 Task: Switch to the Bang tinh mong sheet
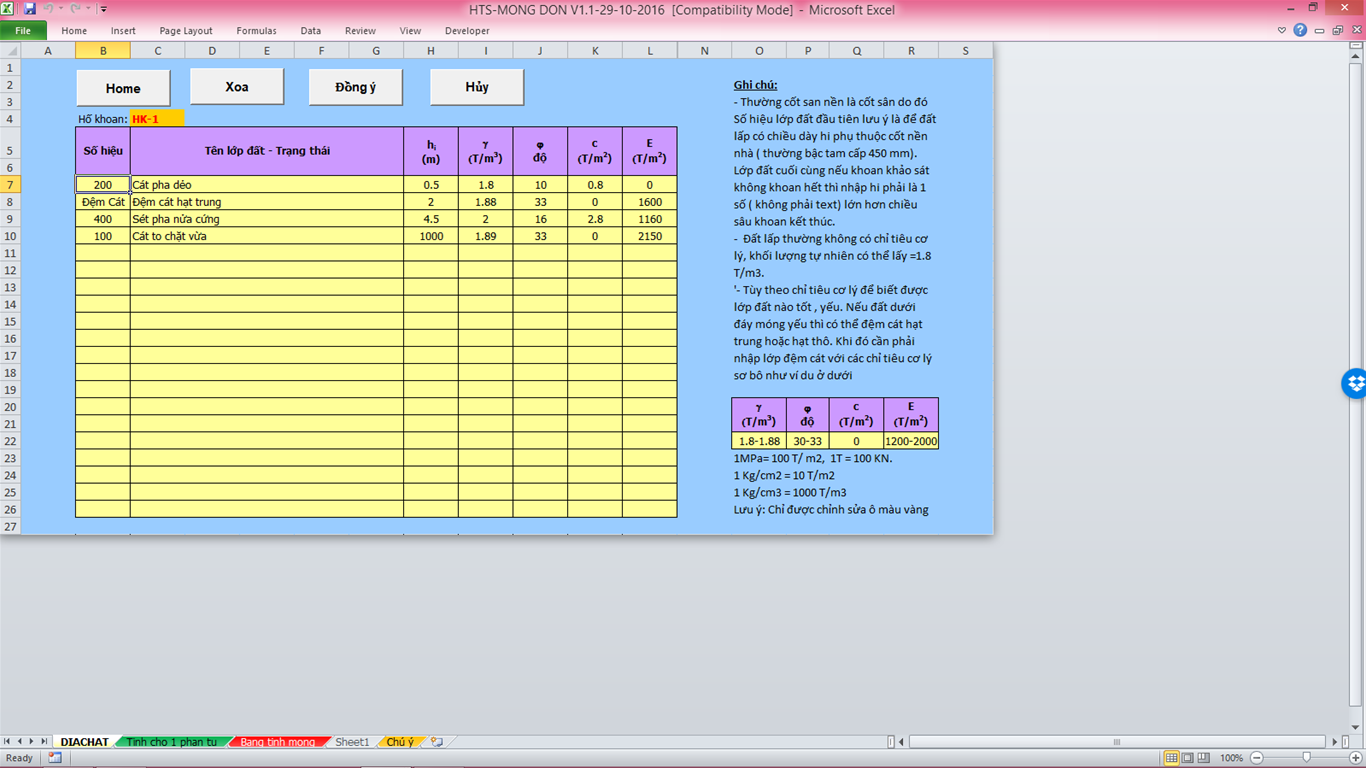click(277, 742)
